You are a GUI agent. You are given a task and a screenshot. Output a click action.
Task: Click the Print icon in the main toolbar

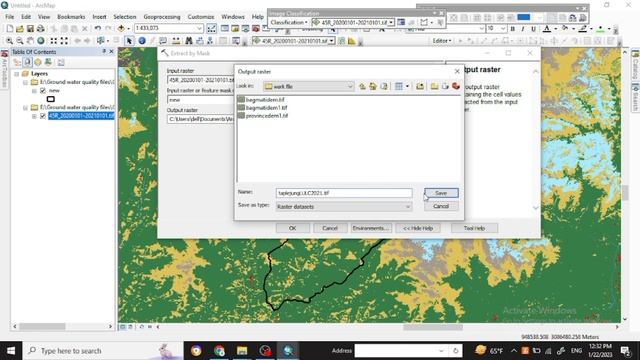tap(40, 29)
